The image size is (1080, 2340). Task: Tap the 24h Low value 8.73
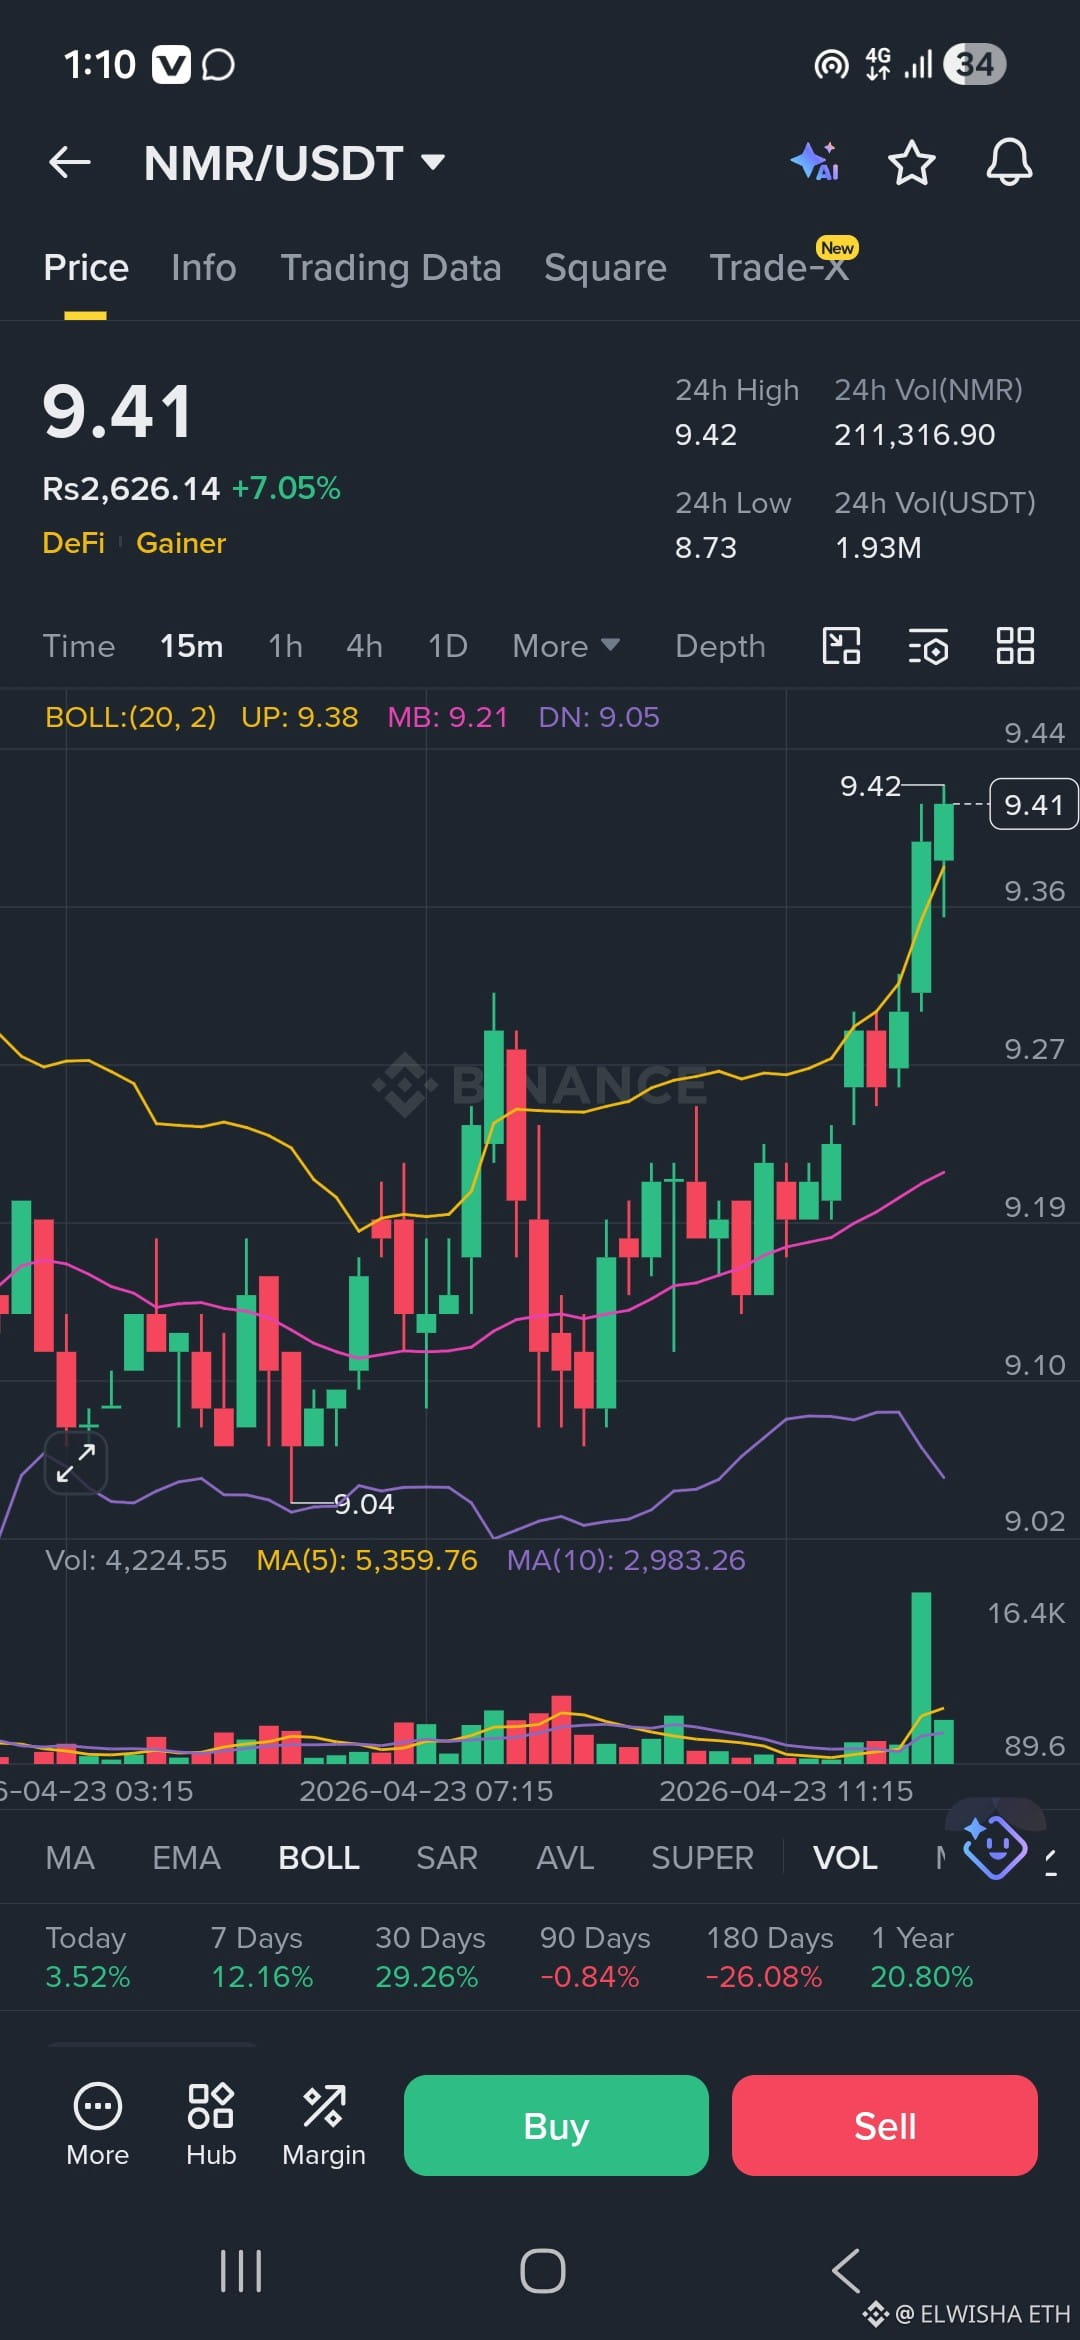pos(706,548)
